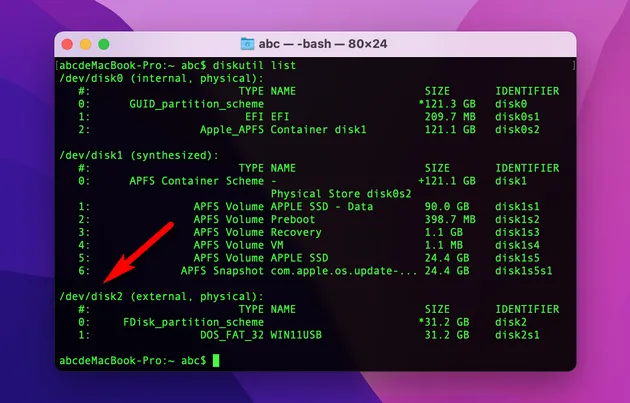Click the '1.1 MB' size value
Viewport: 630px width, 403px height.
point(444,245)
